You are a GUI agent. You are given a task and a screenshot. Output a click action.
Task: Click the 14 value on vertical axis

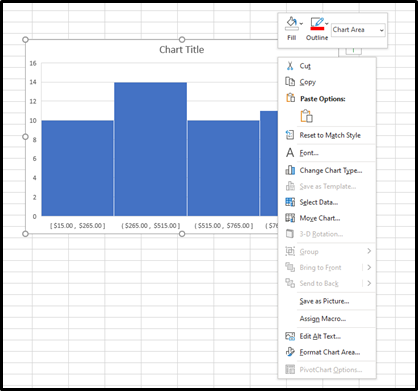tap(33, 82)
